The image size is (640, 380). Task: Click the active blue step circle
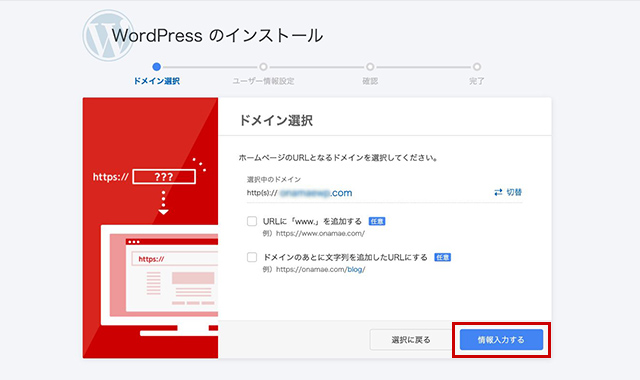156,67
